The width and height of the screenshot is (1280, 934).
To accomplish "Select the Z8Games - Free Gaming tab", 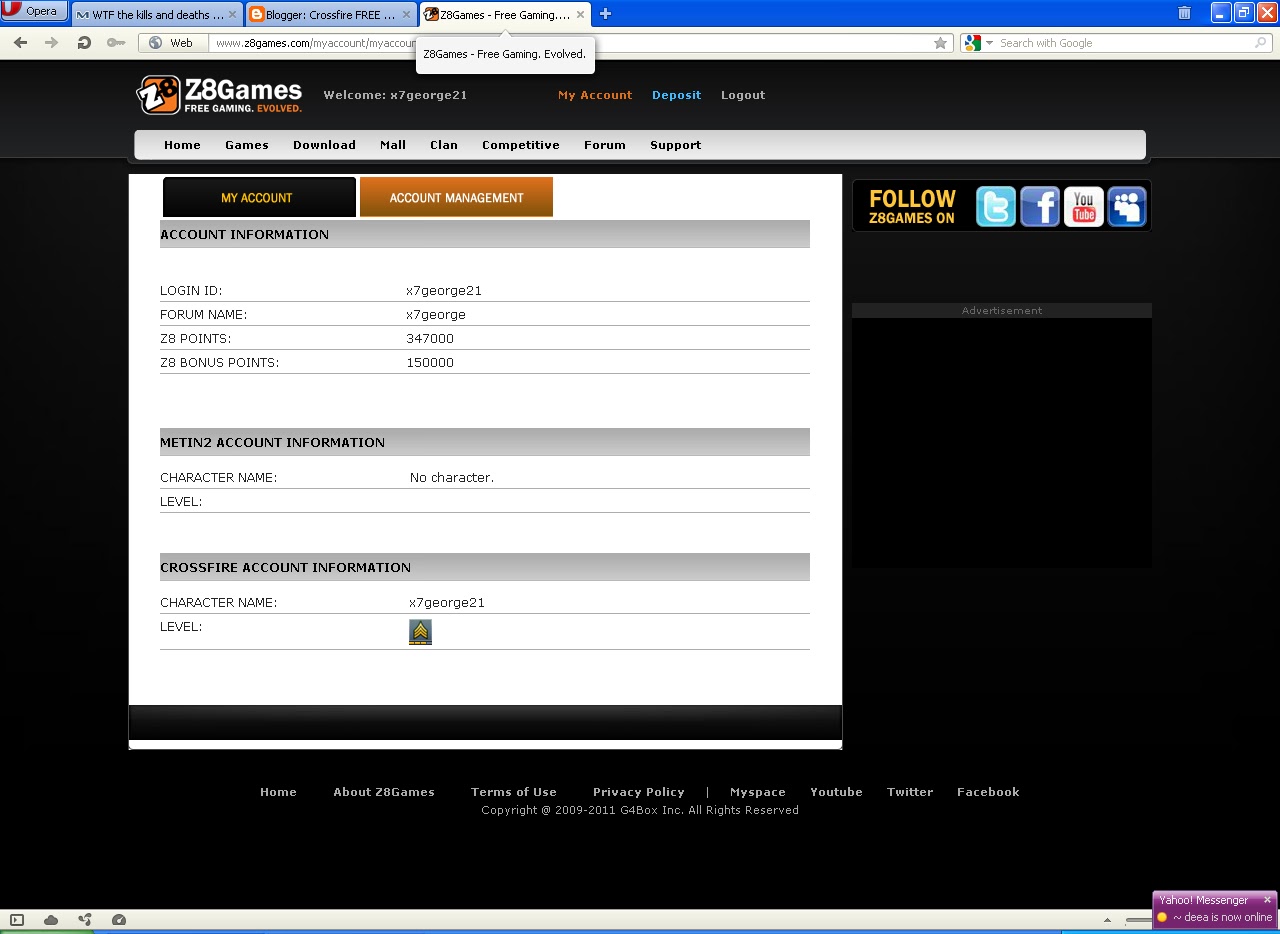I will [505, 15].
